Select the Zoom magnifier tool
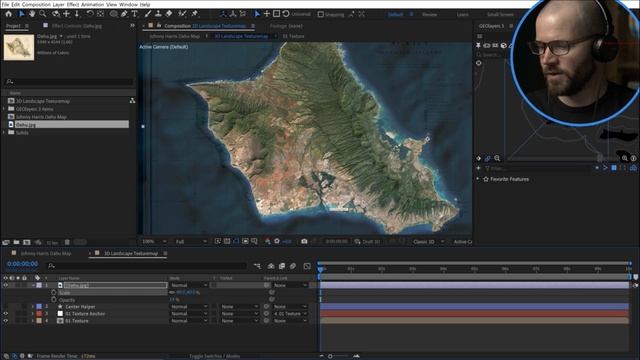 [x=42, y=14]
